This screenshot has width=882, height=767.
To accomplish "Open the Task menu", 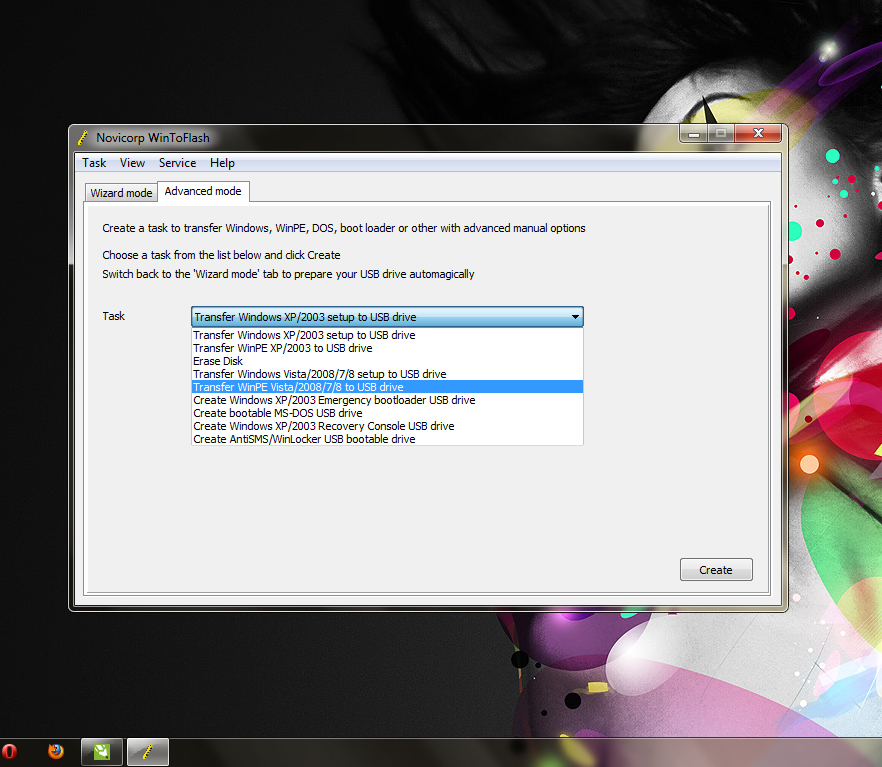I will 94,163.
